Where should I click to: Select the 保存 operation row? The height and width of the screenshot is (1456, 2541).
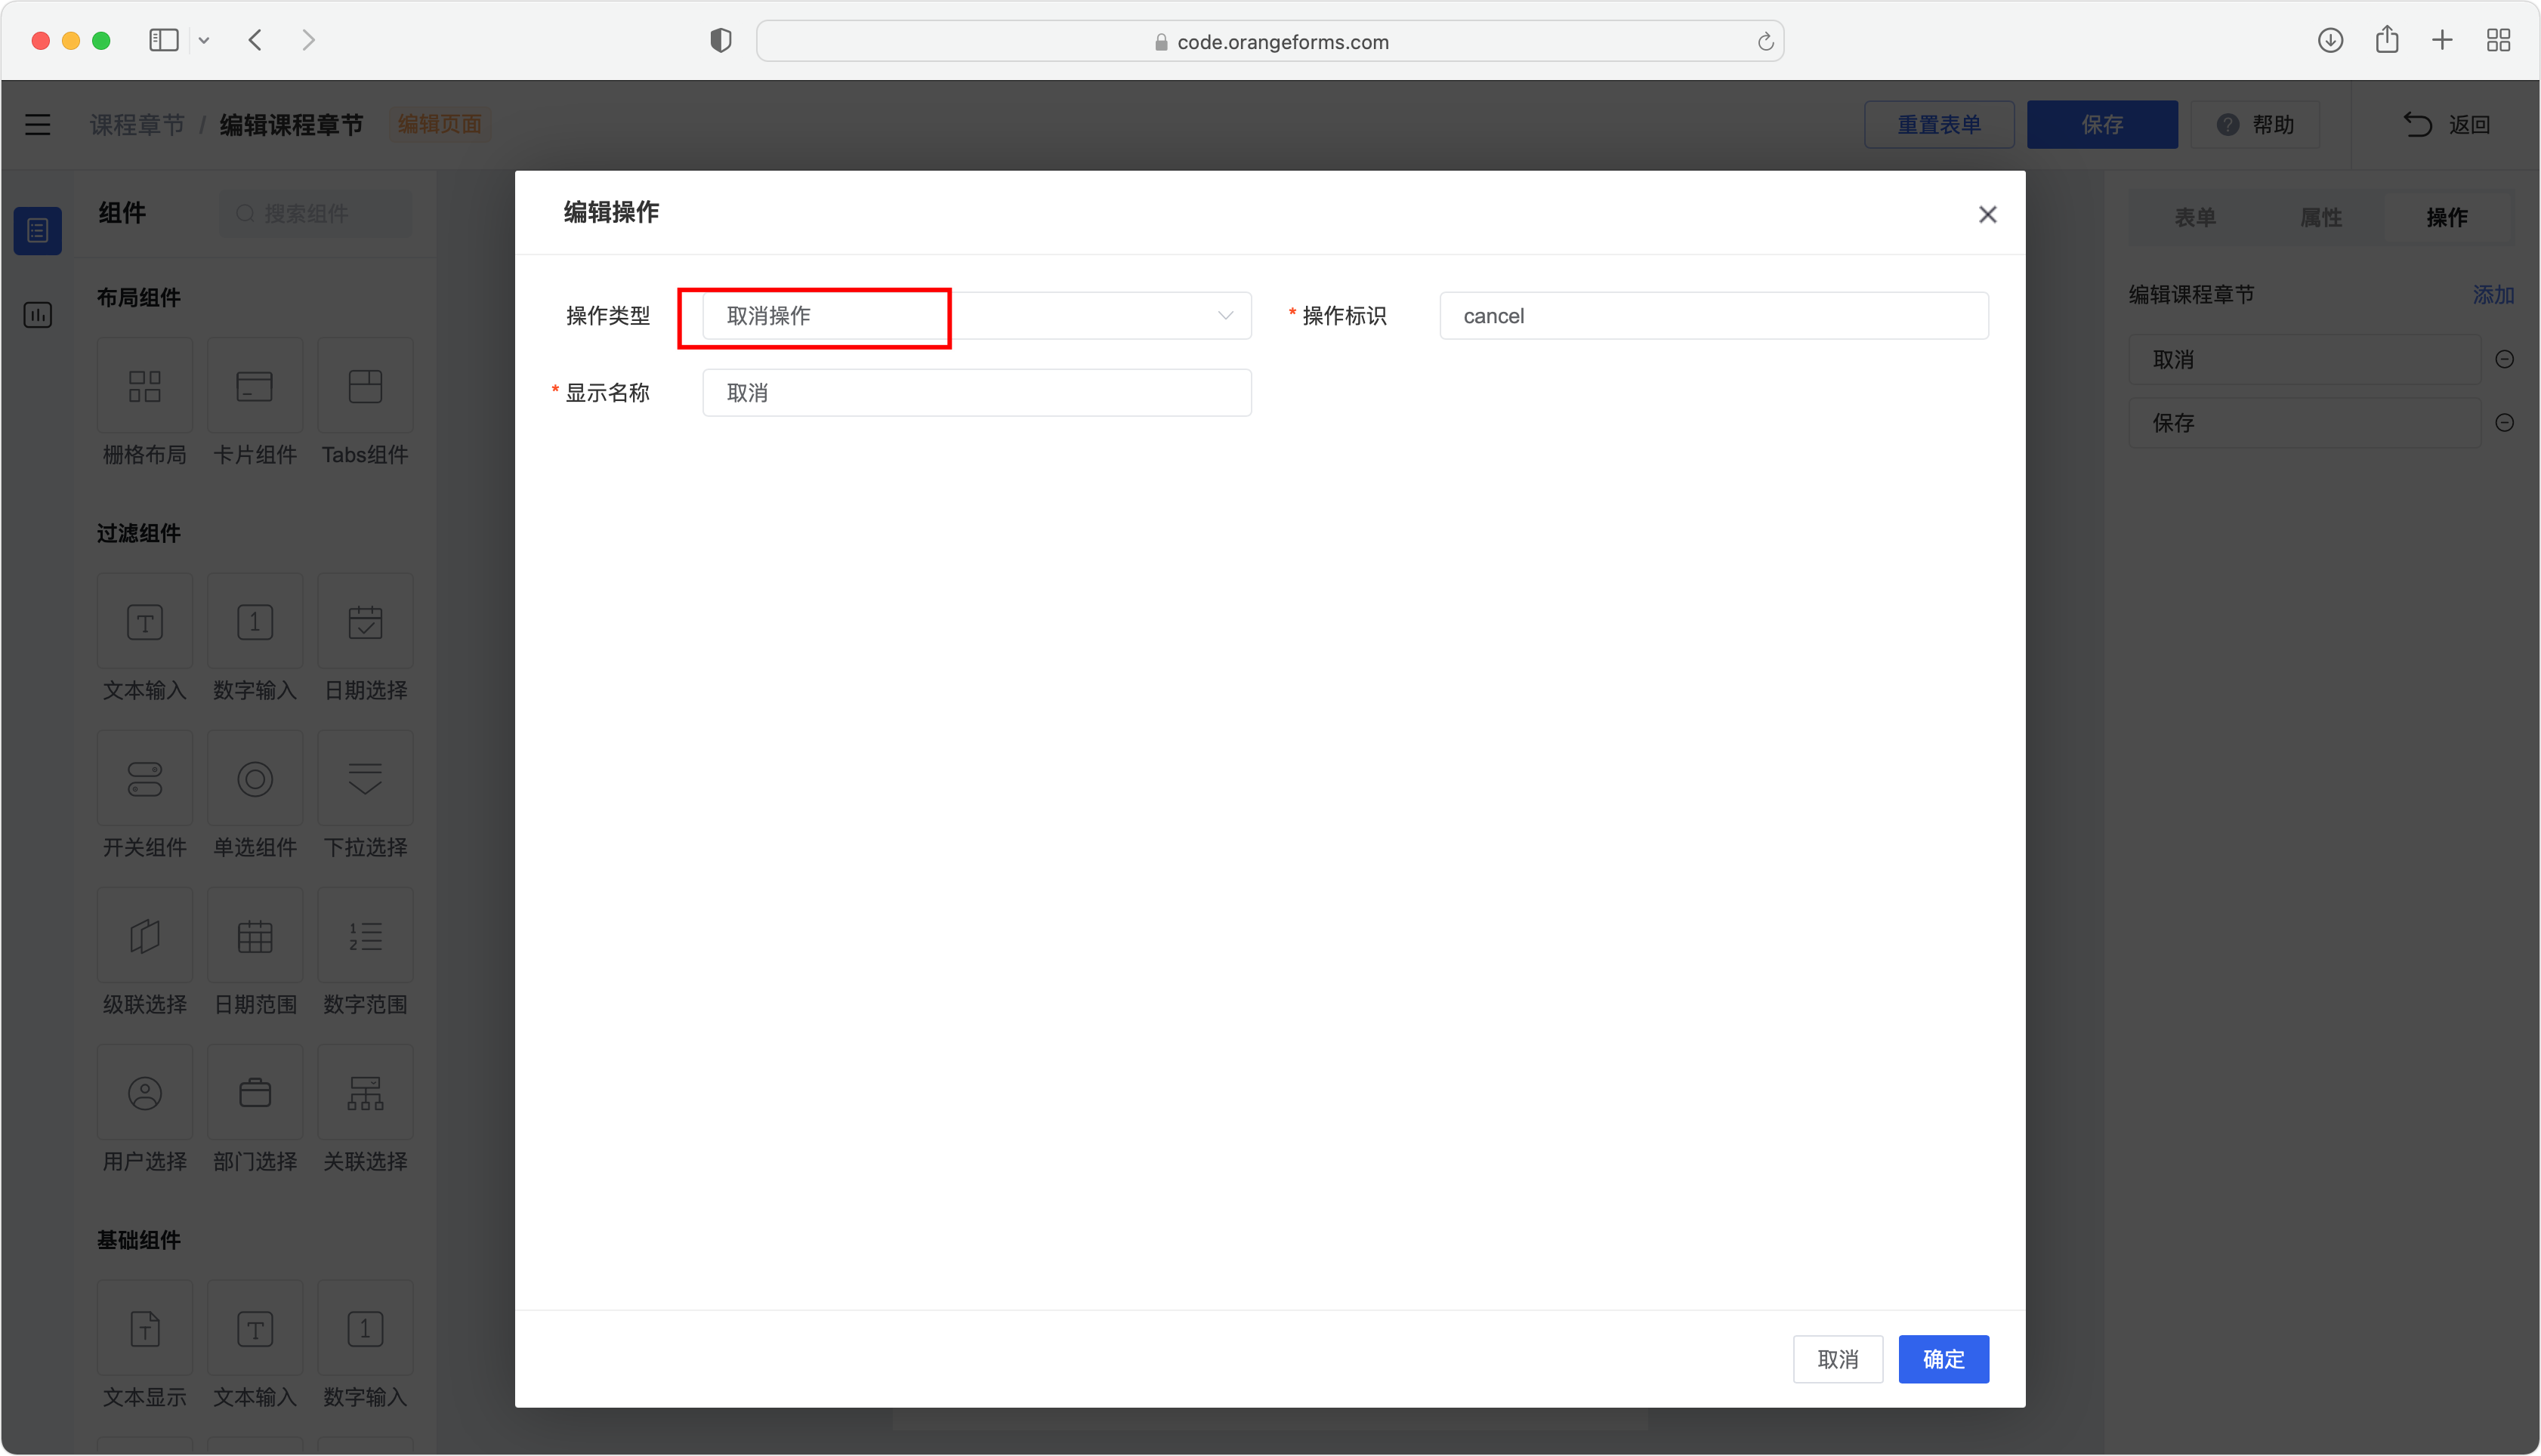point(2304,423)
